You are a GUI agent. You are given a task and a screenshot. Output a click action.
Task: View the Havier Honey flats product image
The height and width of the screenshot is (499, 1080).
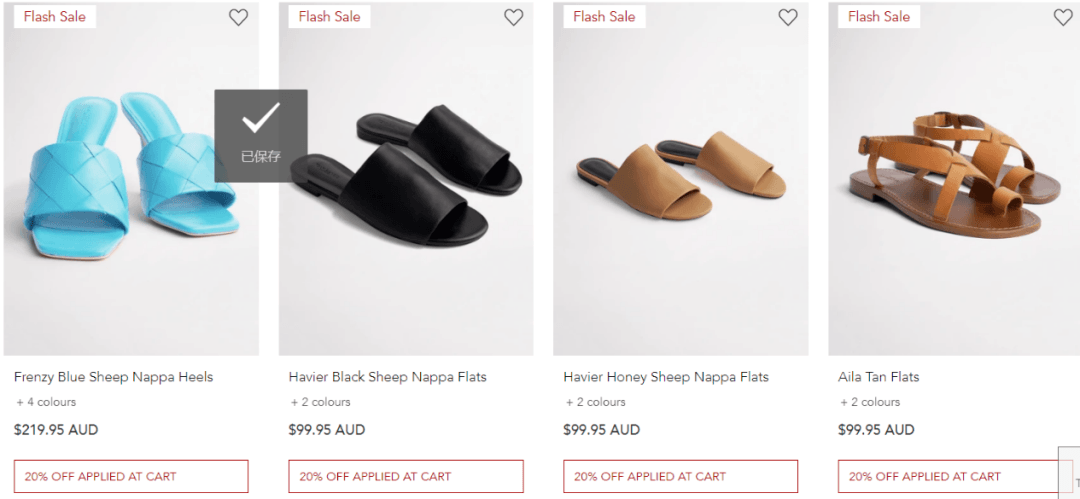pyautogui.click(x=681, y=179)
